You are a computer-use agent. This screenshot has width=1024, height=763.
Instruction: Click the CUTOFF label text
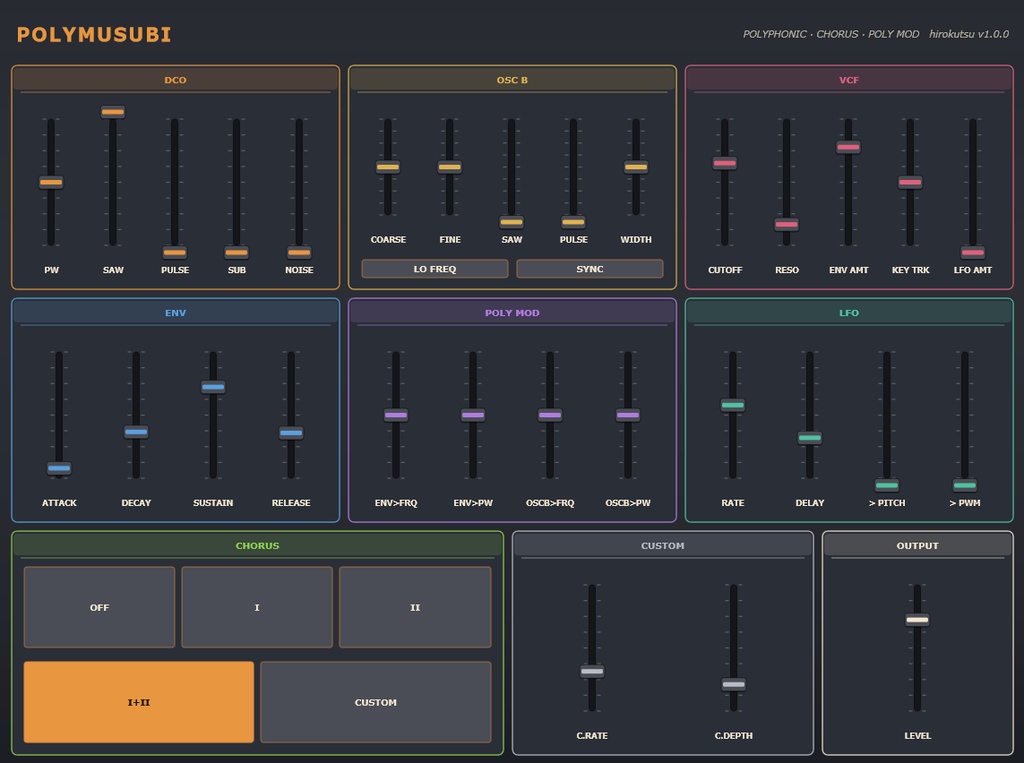(725, 270)
